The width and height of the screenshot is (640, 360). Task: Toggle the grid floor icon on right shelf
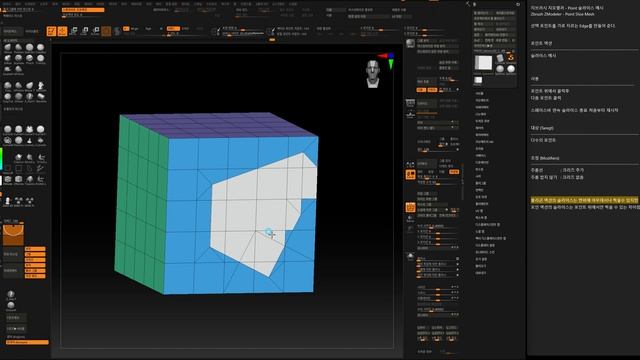click(x=410, y=103)
